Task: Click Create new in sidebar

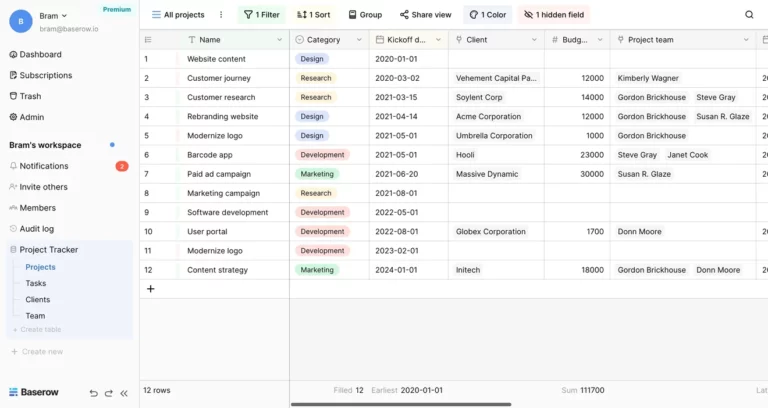Action: (x=42, y=351)
